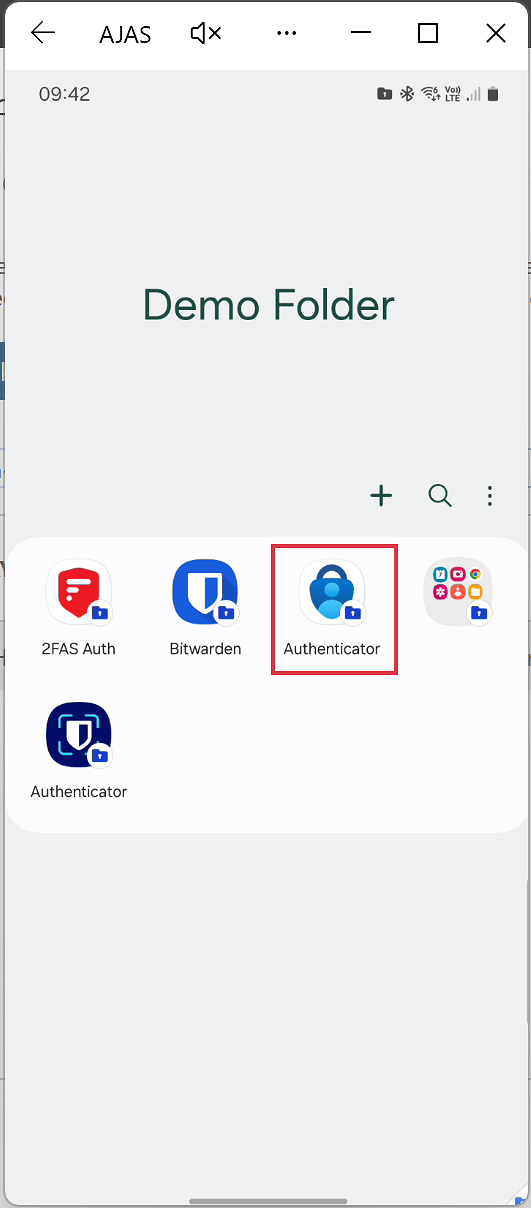Tap the battery icon in the status bar
Image resolution: width=531 pixels, height=1208 pixels.
493,94
